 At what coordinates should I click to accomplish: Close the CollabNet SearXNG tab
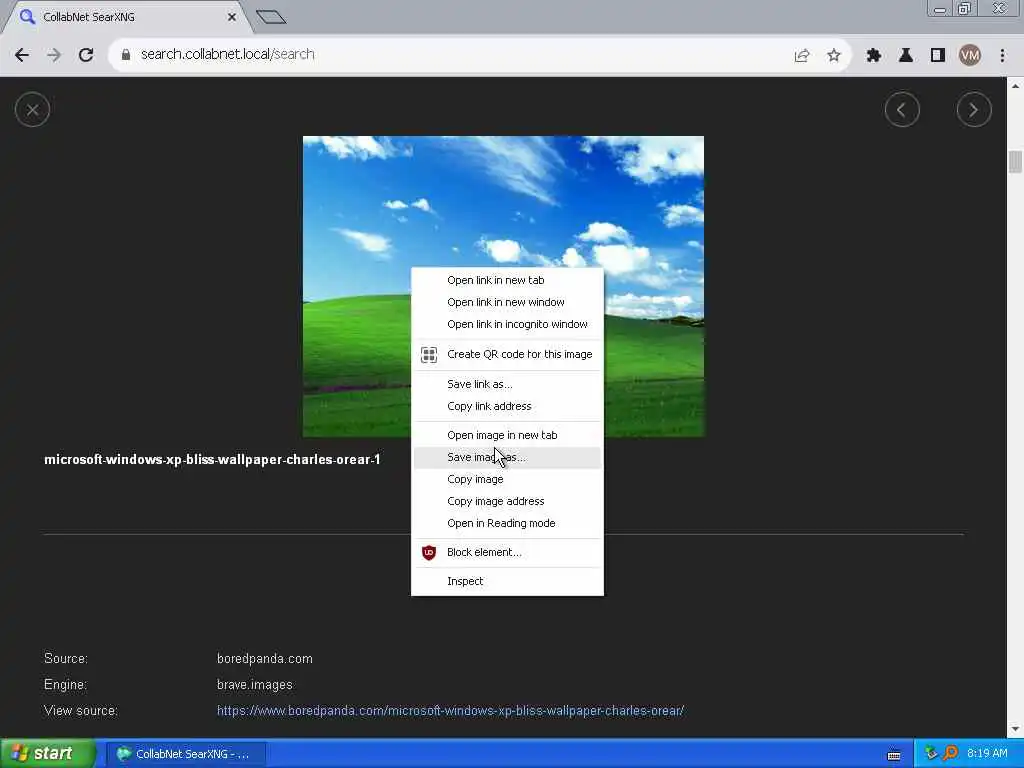pos(232,17)
